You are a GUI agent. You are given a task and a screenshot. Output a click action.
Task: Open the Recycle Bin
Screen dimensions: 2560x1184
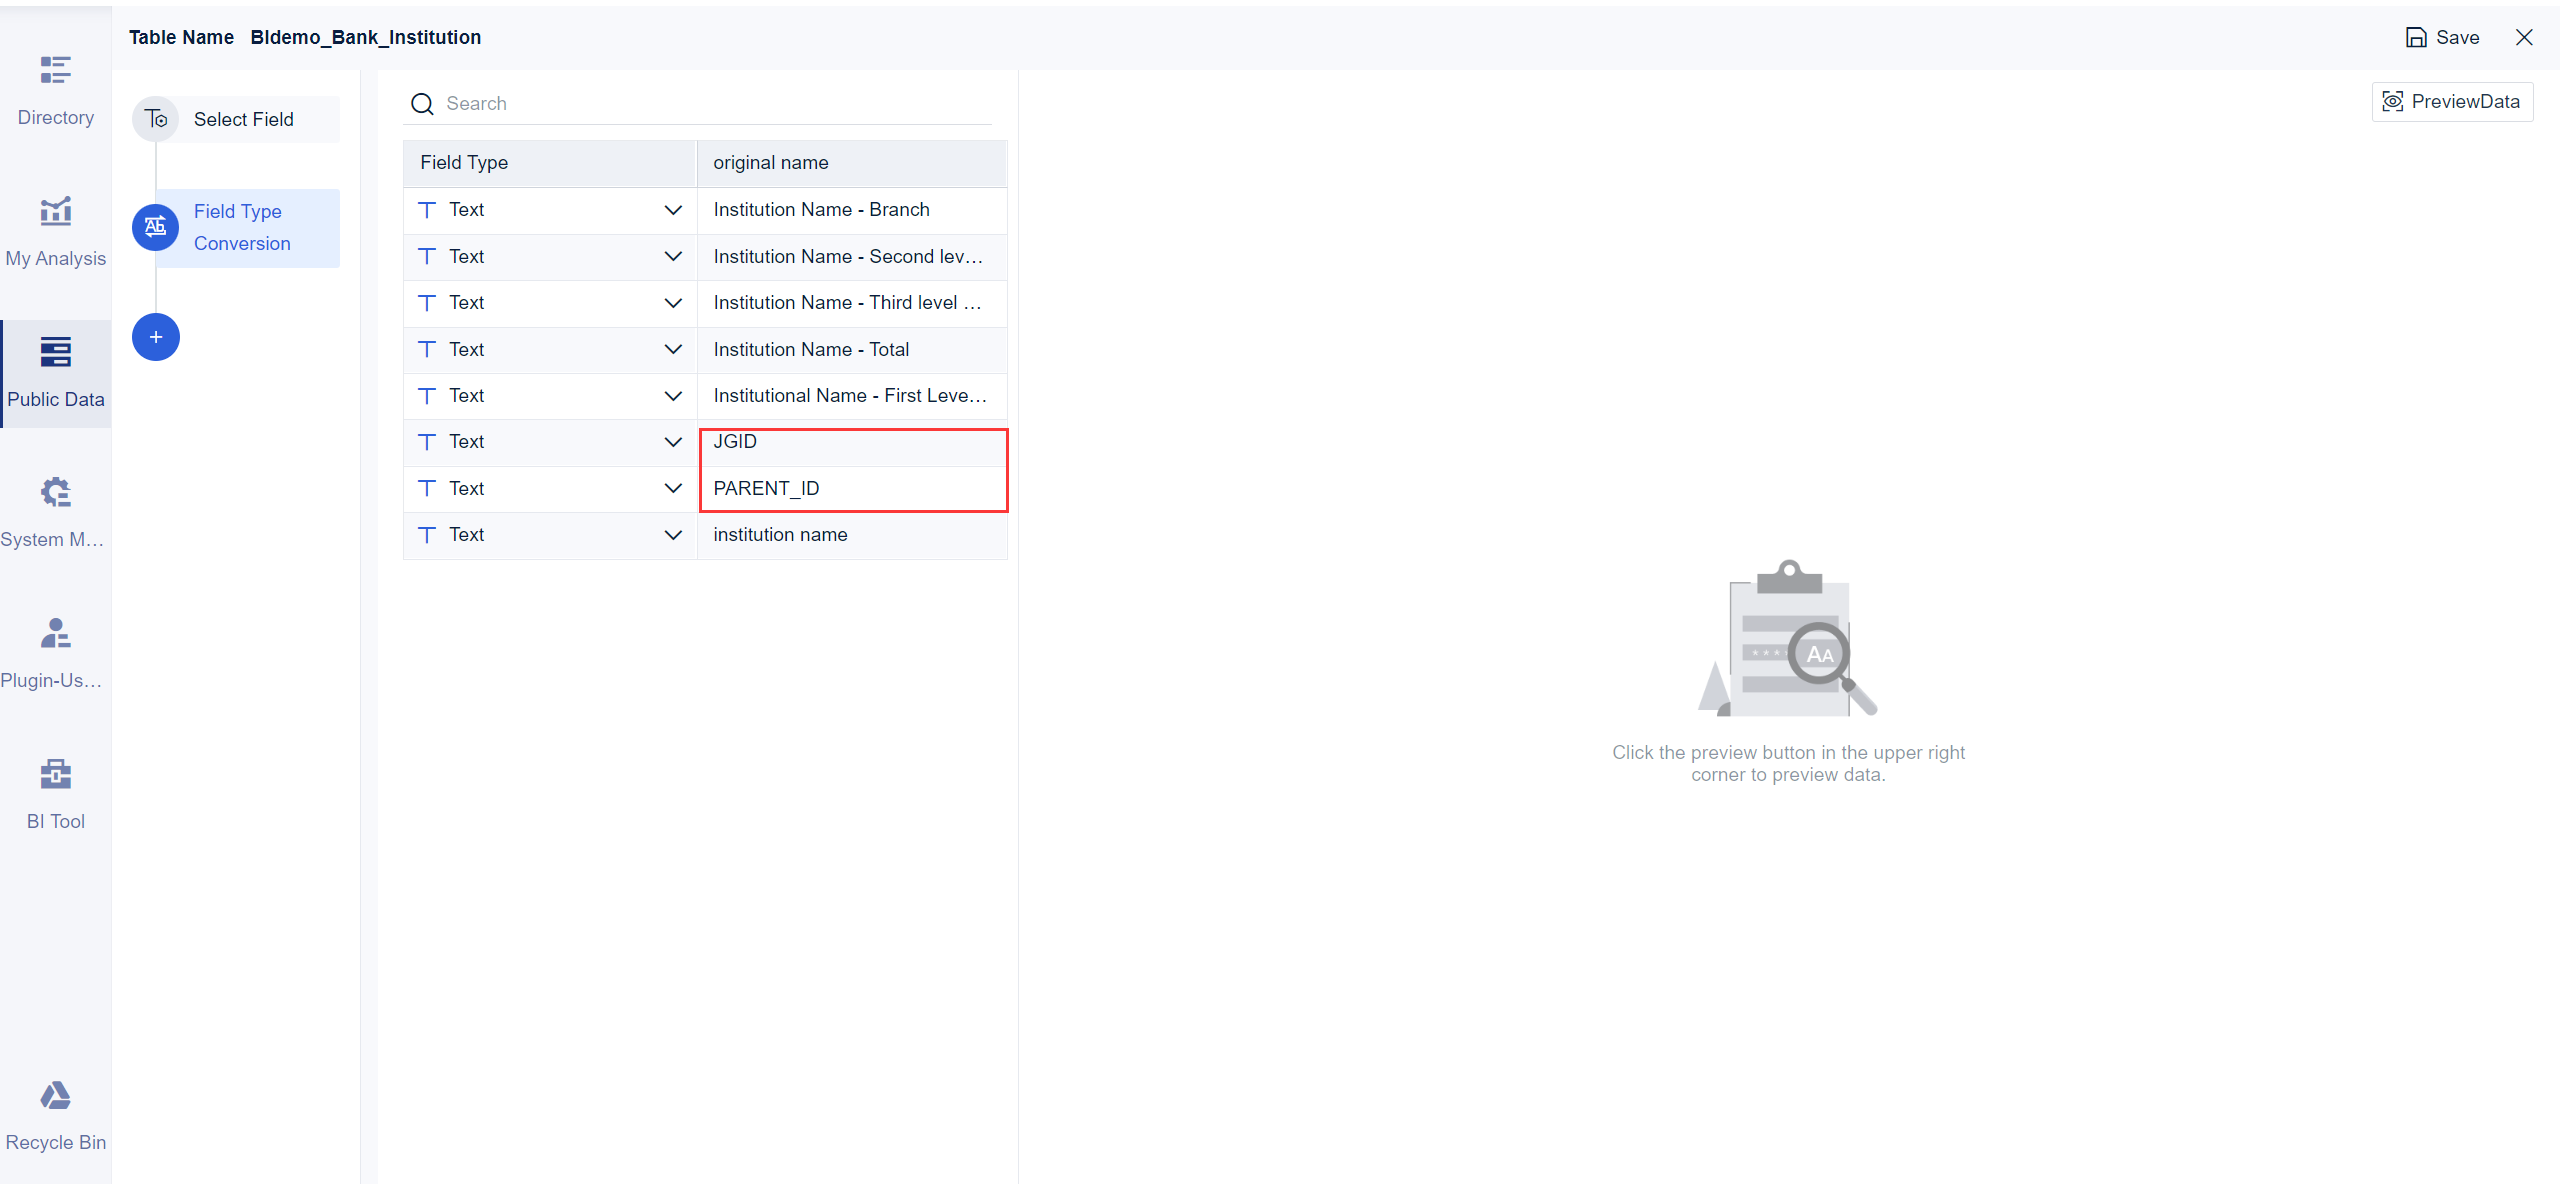tap(55, 1114)
